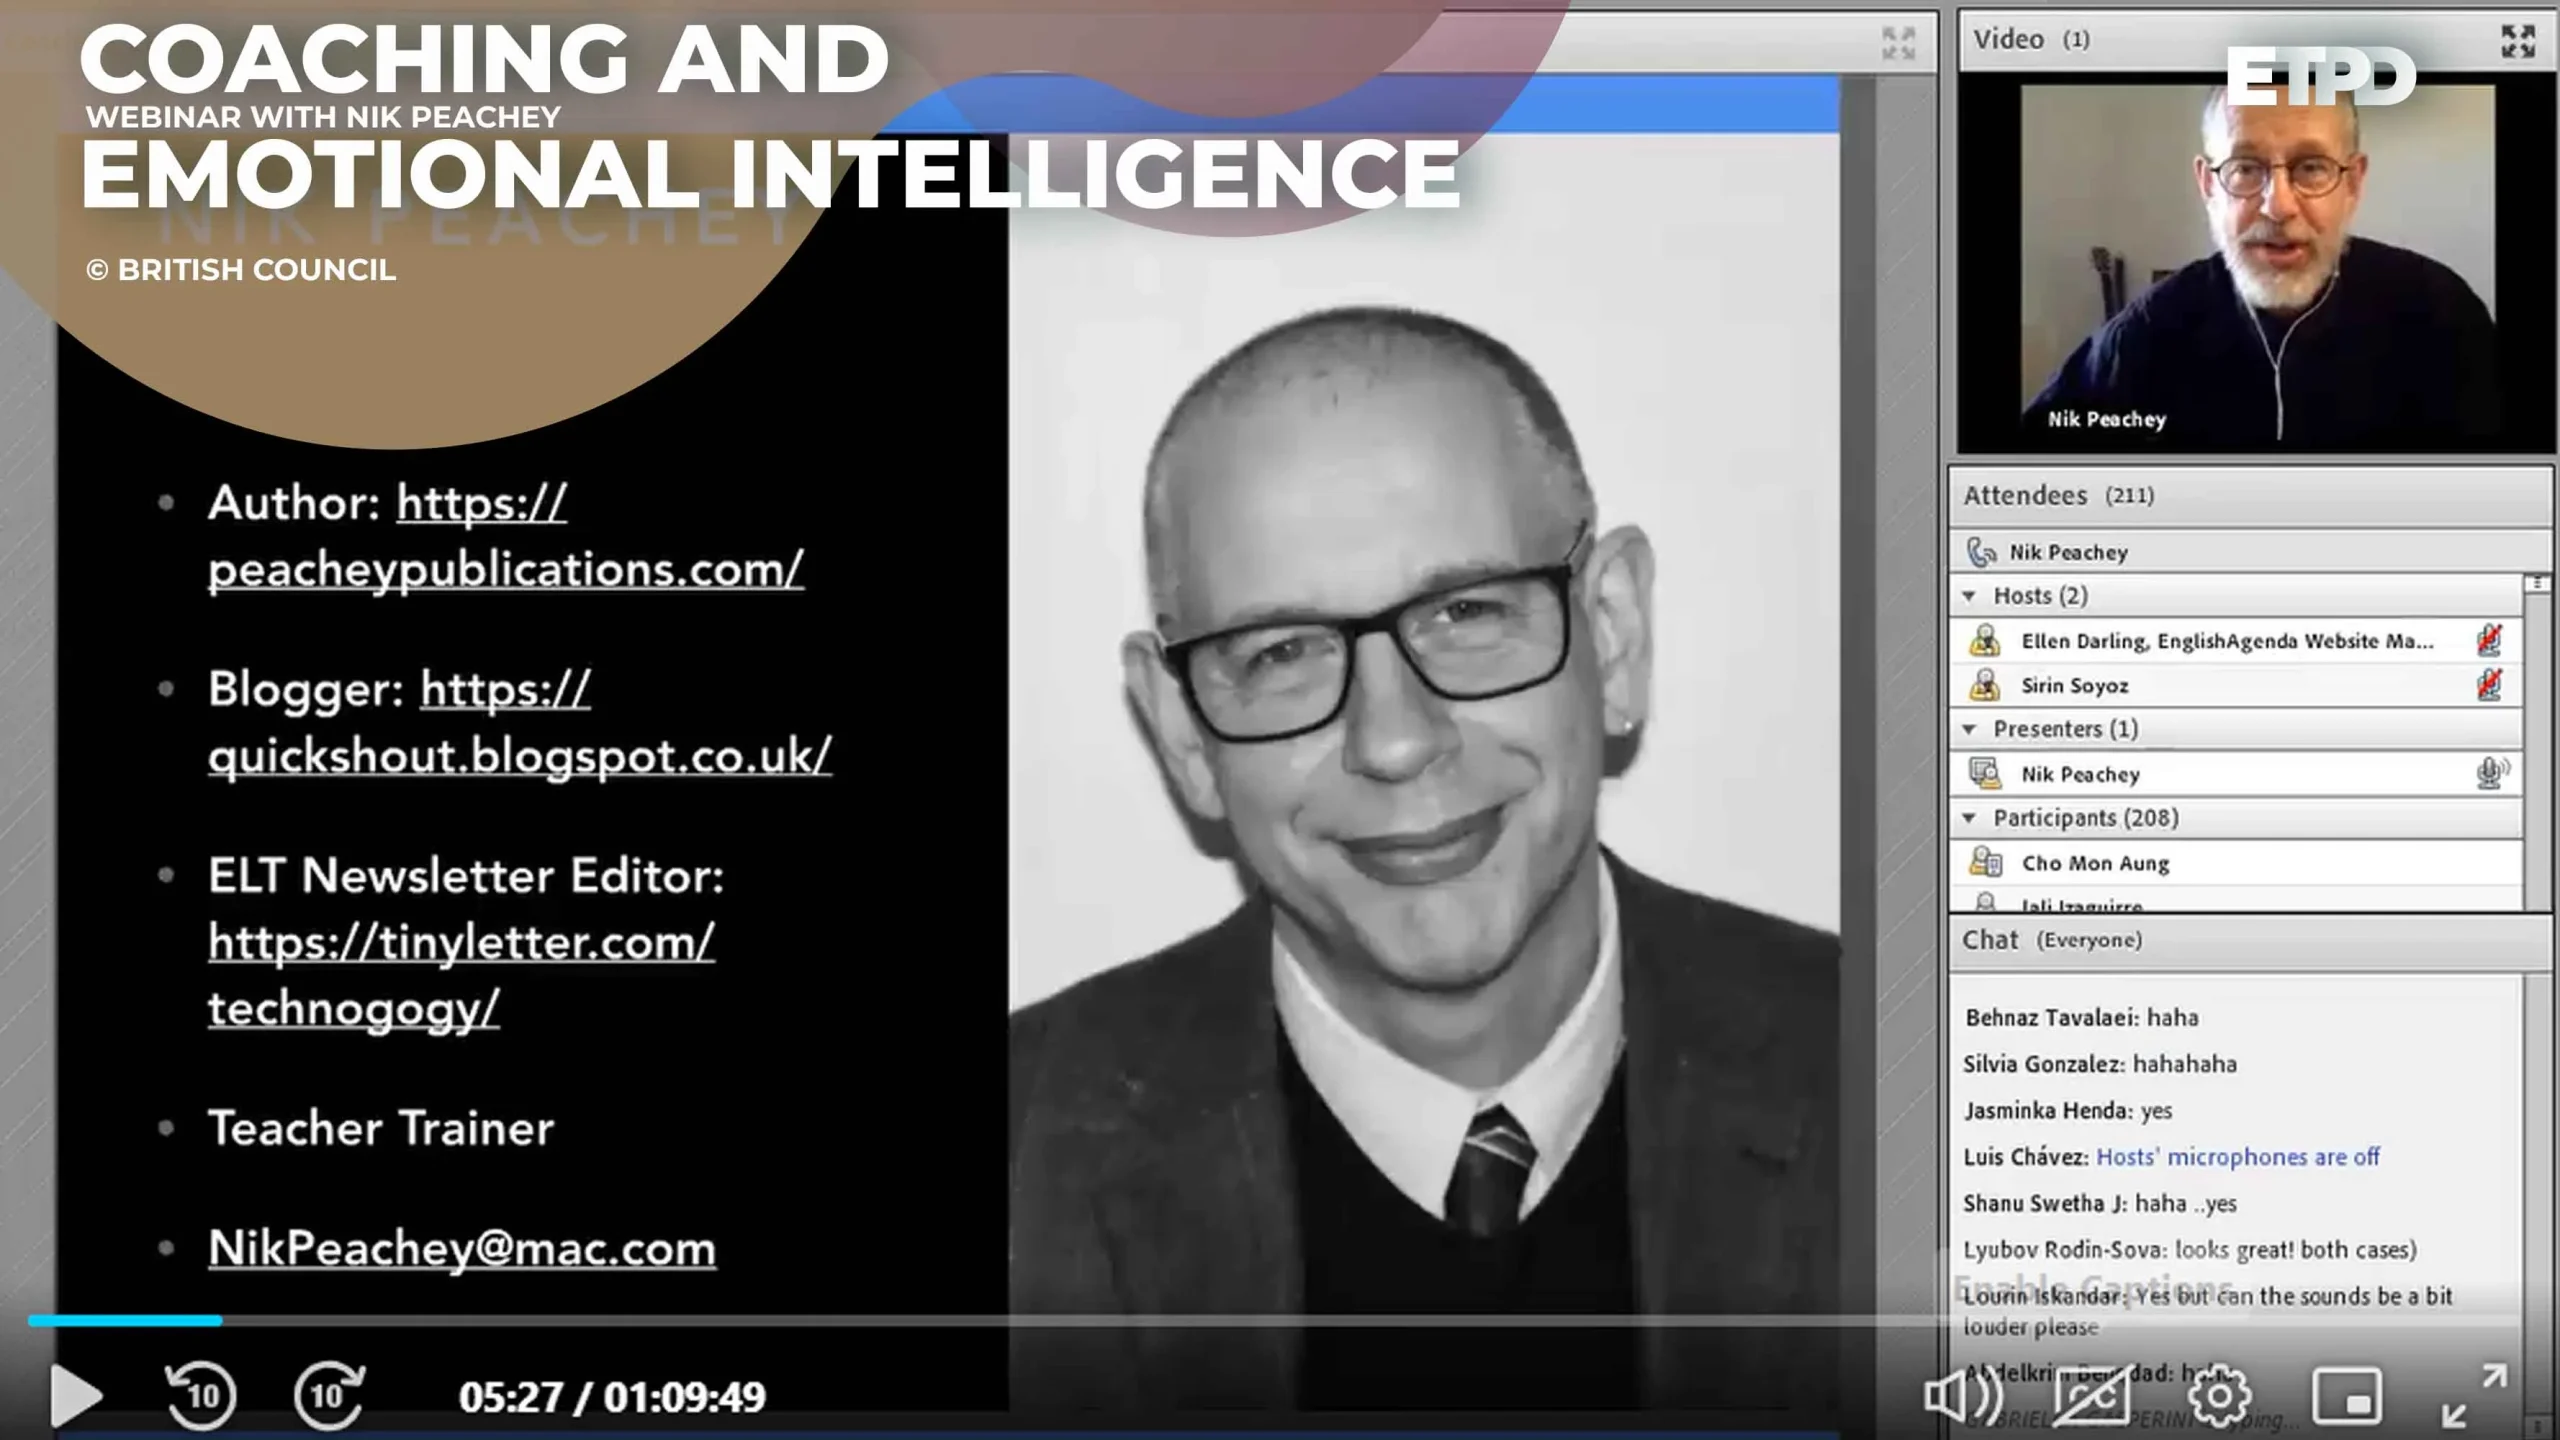Mute the video volume speaker icon
Screen dimensions: 2560x1440
pyautogui.click(x=1963, y=1396)
